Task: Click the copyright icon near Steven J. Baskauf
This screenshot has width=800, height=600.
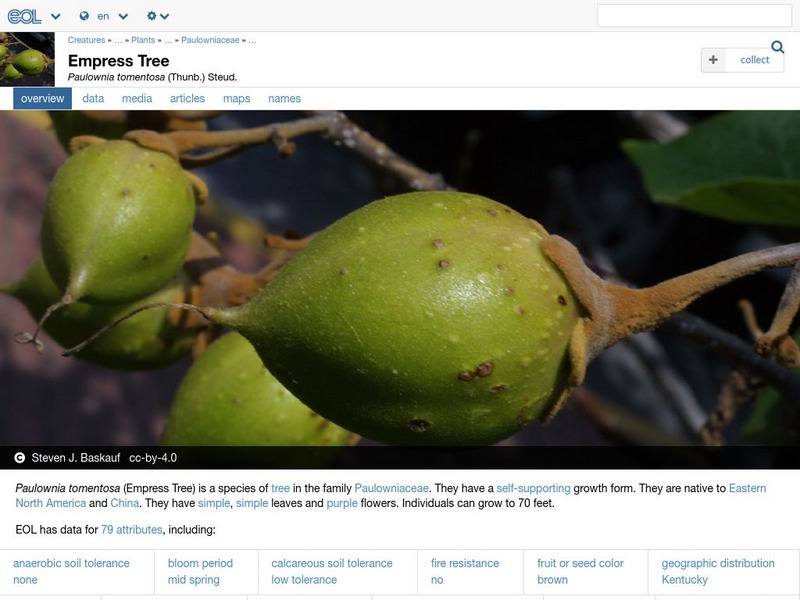Action: pos(19,458)
